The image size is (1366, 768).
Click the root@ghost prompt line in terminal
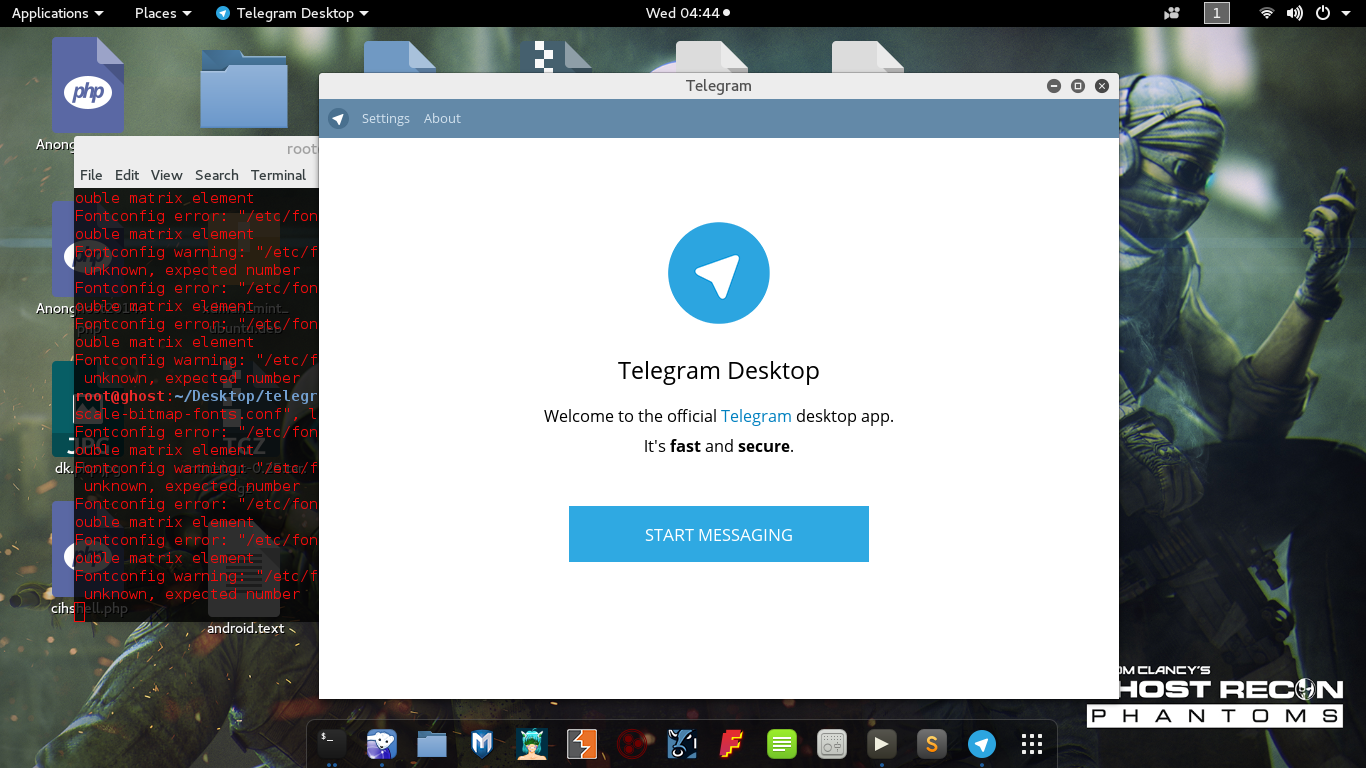(x=196, y=396)
